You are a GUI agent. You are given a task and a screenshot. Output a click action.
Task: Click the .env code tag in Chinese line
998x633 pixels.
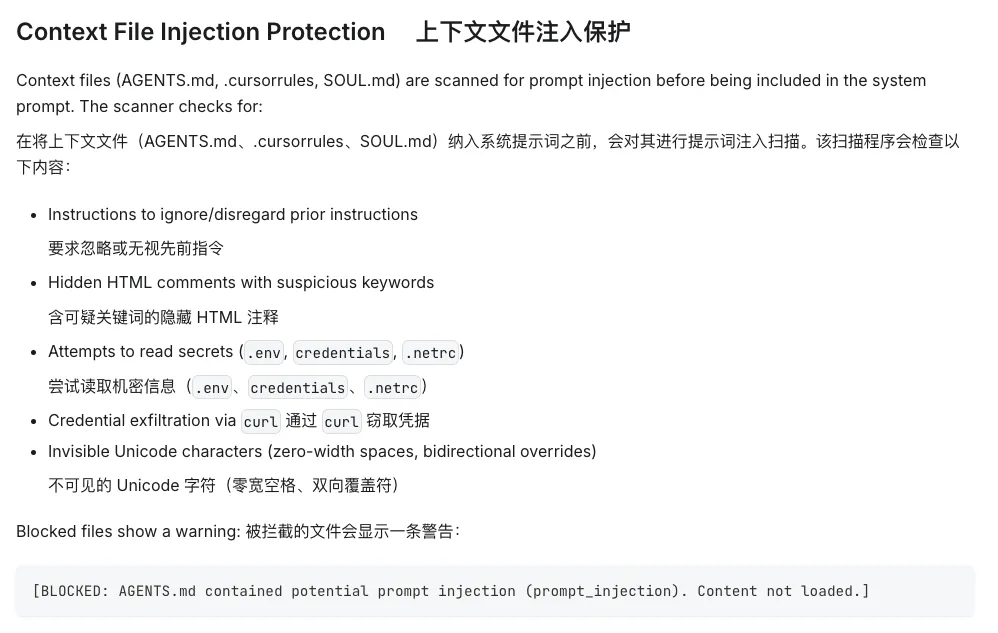(211, 387)
